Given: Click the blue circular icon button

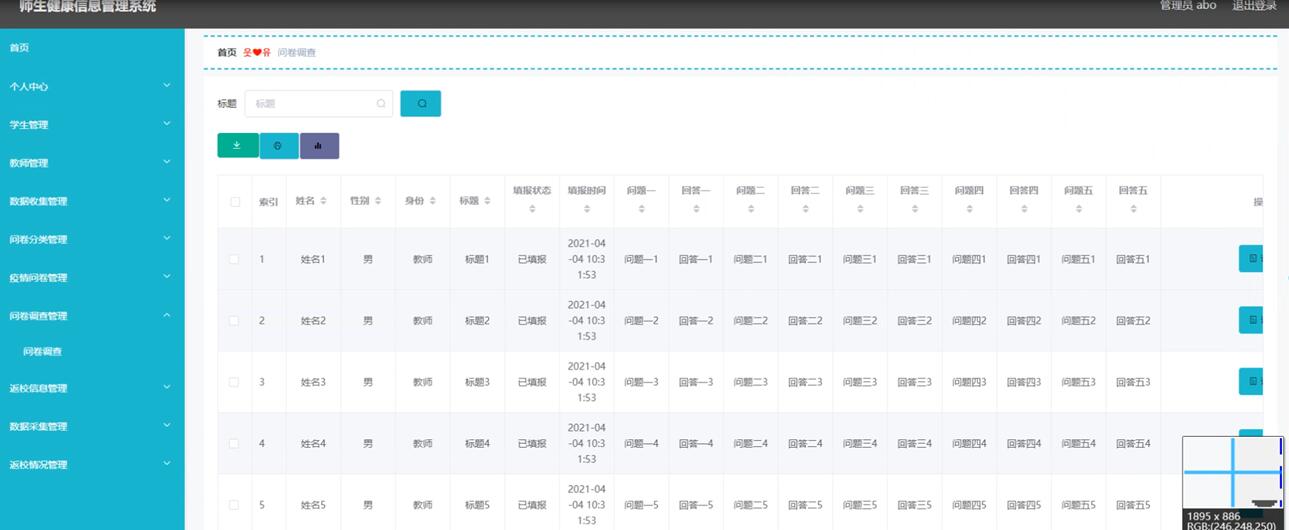Looking at the screenshot, I should pyautogui.click(x=279, y=146).
